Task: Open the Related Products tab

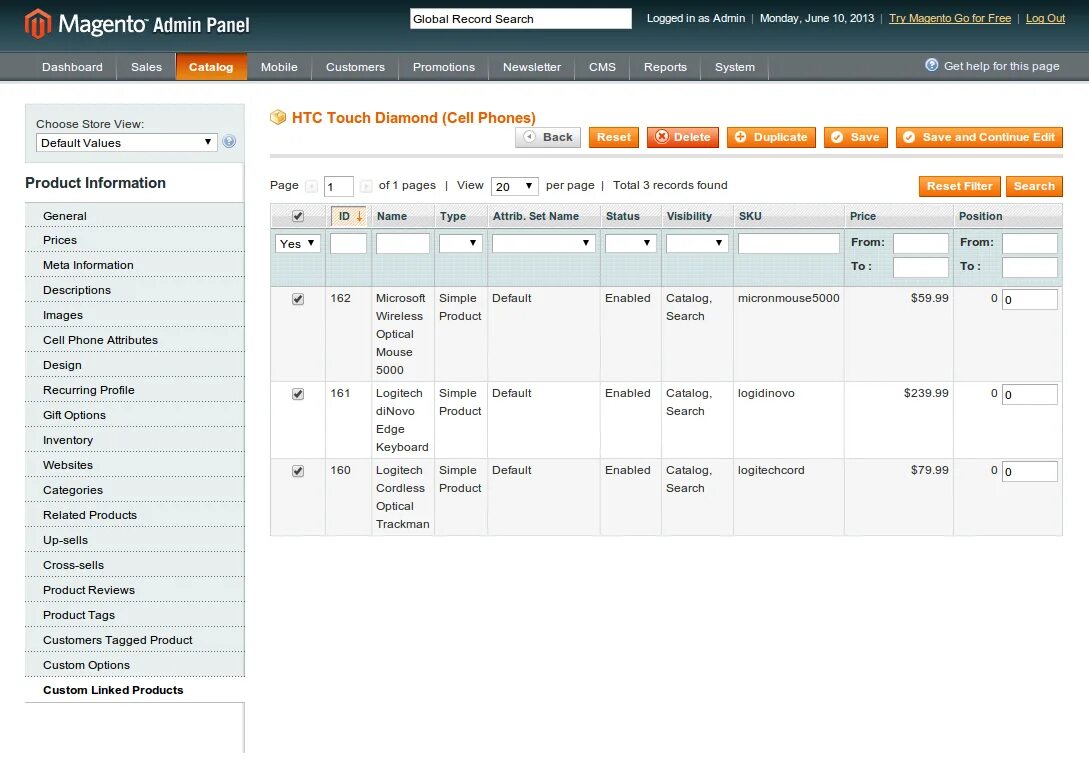Action: [90, 515]
